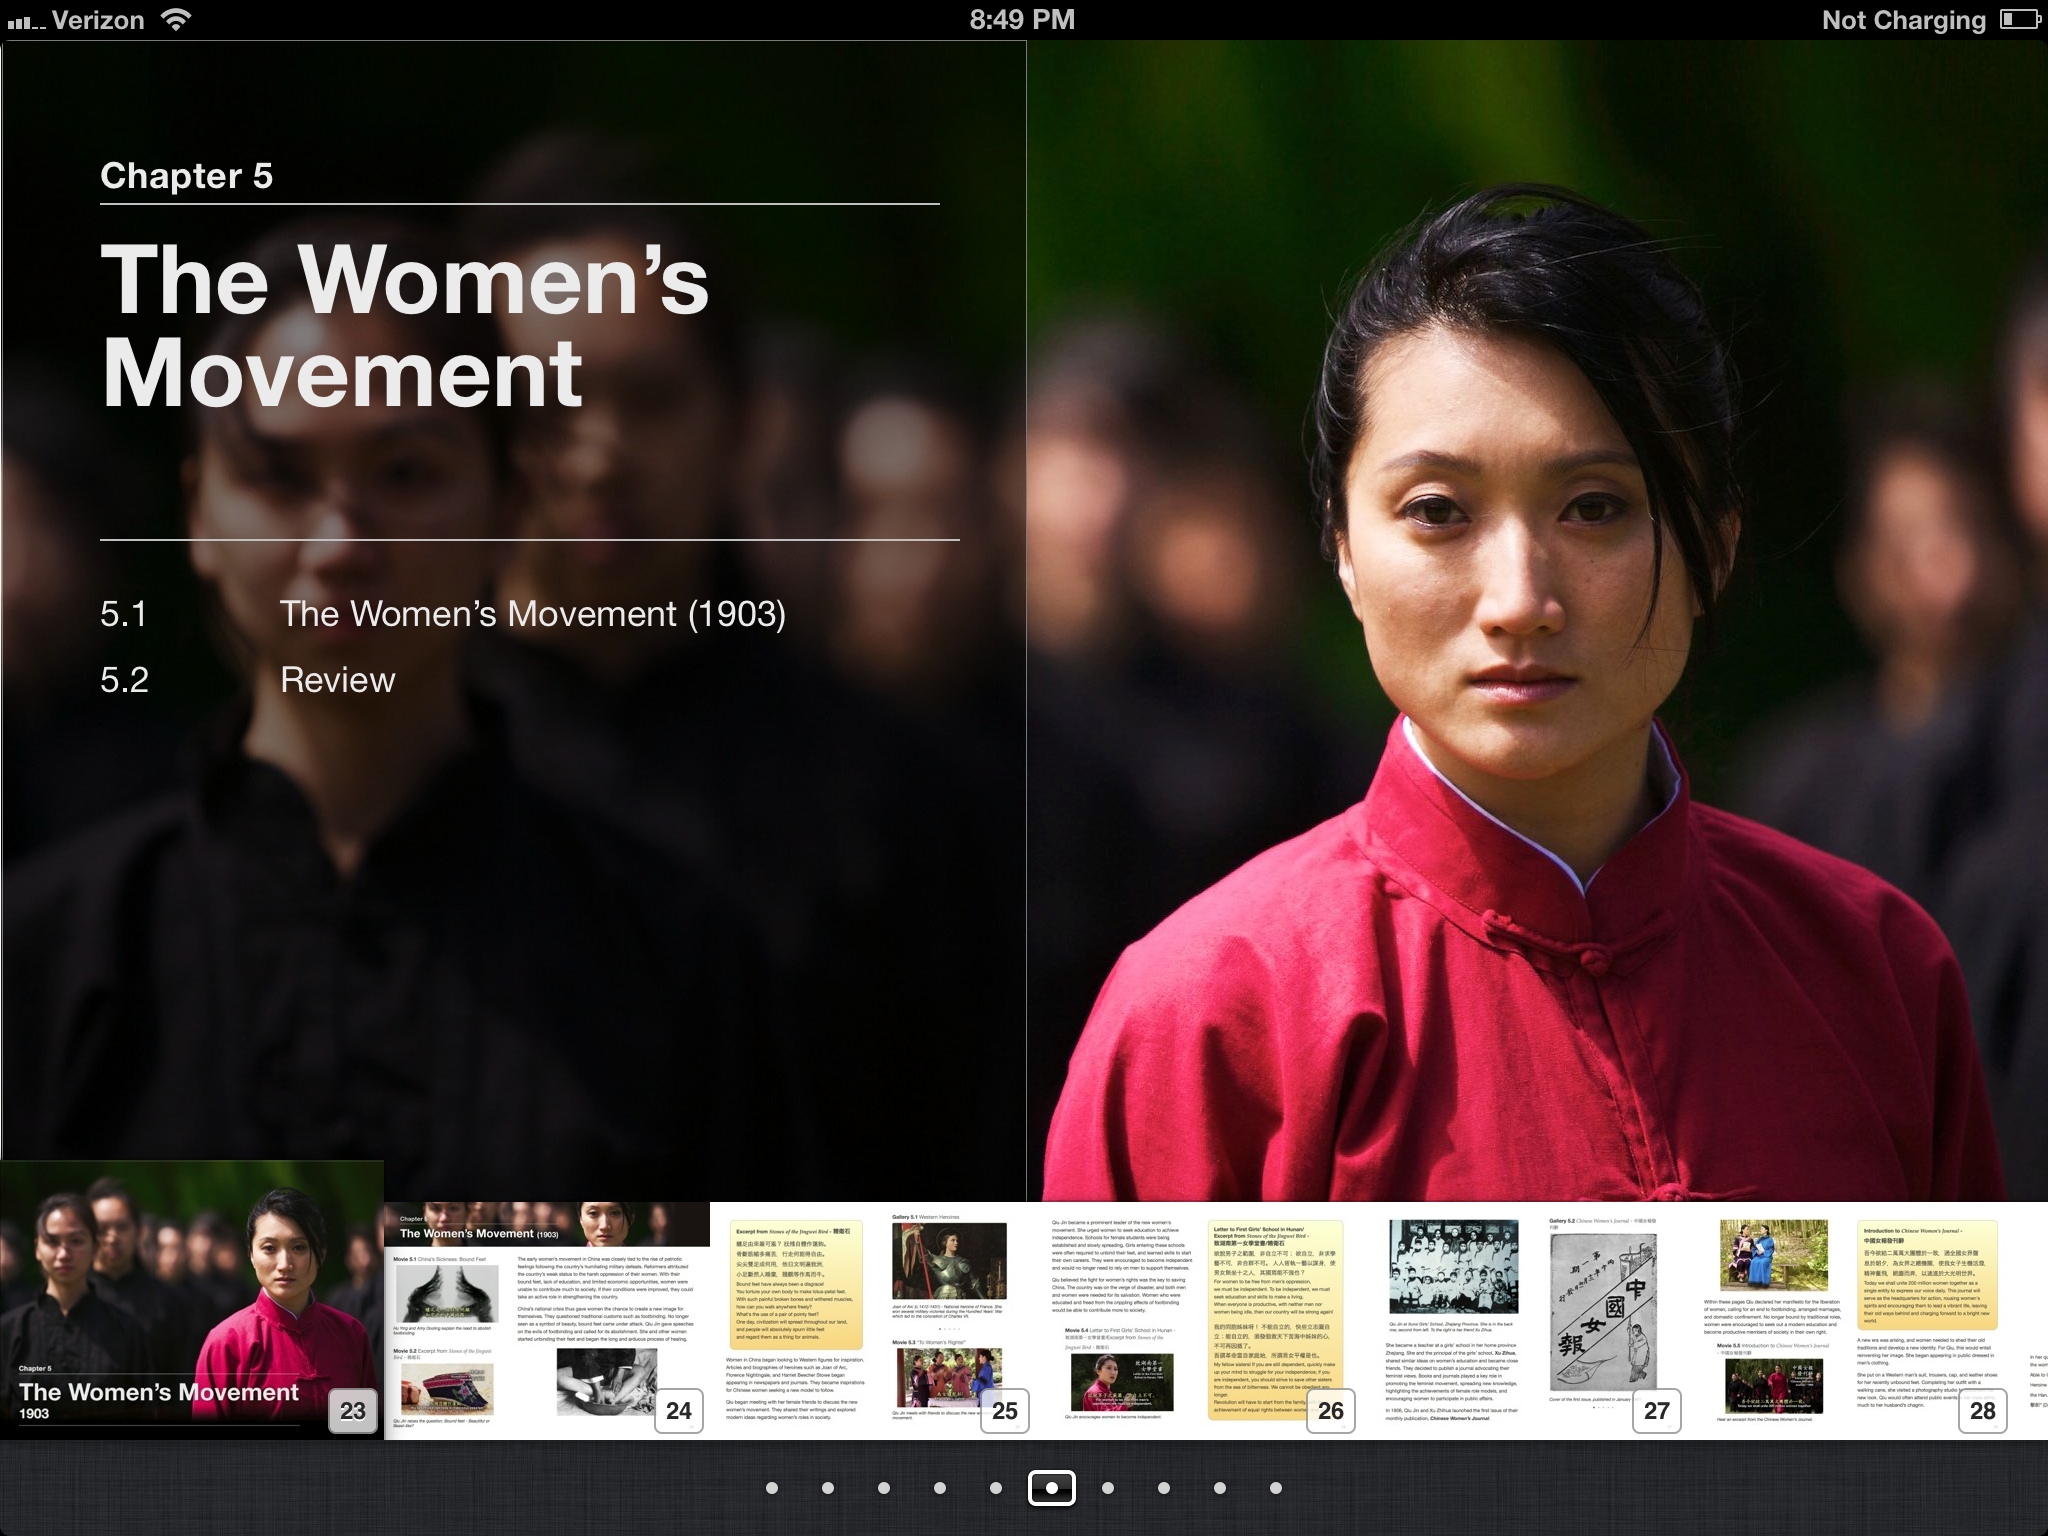Click the page 26 number badge
The width and height of the screenshot is (2048, 1536).
(x=1330, y=1411)
